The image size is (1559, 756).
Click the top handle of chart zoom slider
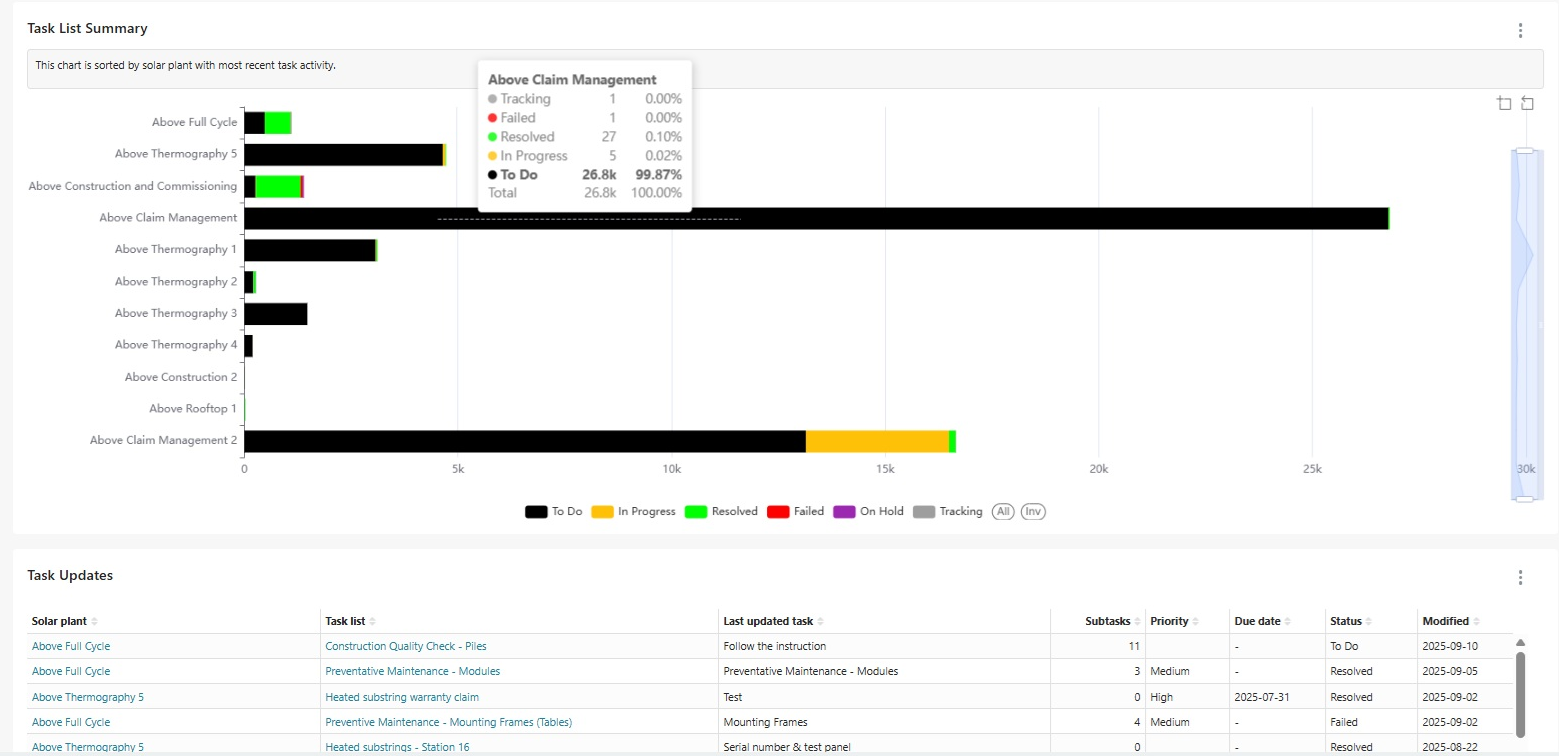click(1524, 151)
